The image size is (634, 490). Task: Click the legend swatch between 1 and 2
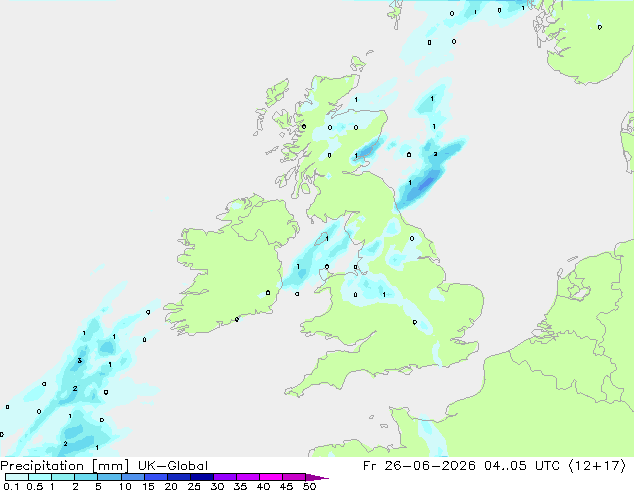(x=63, y=477)
